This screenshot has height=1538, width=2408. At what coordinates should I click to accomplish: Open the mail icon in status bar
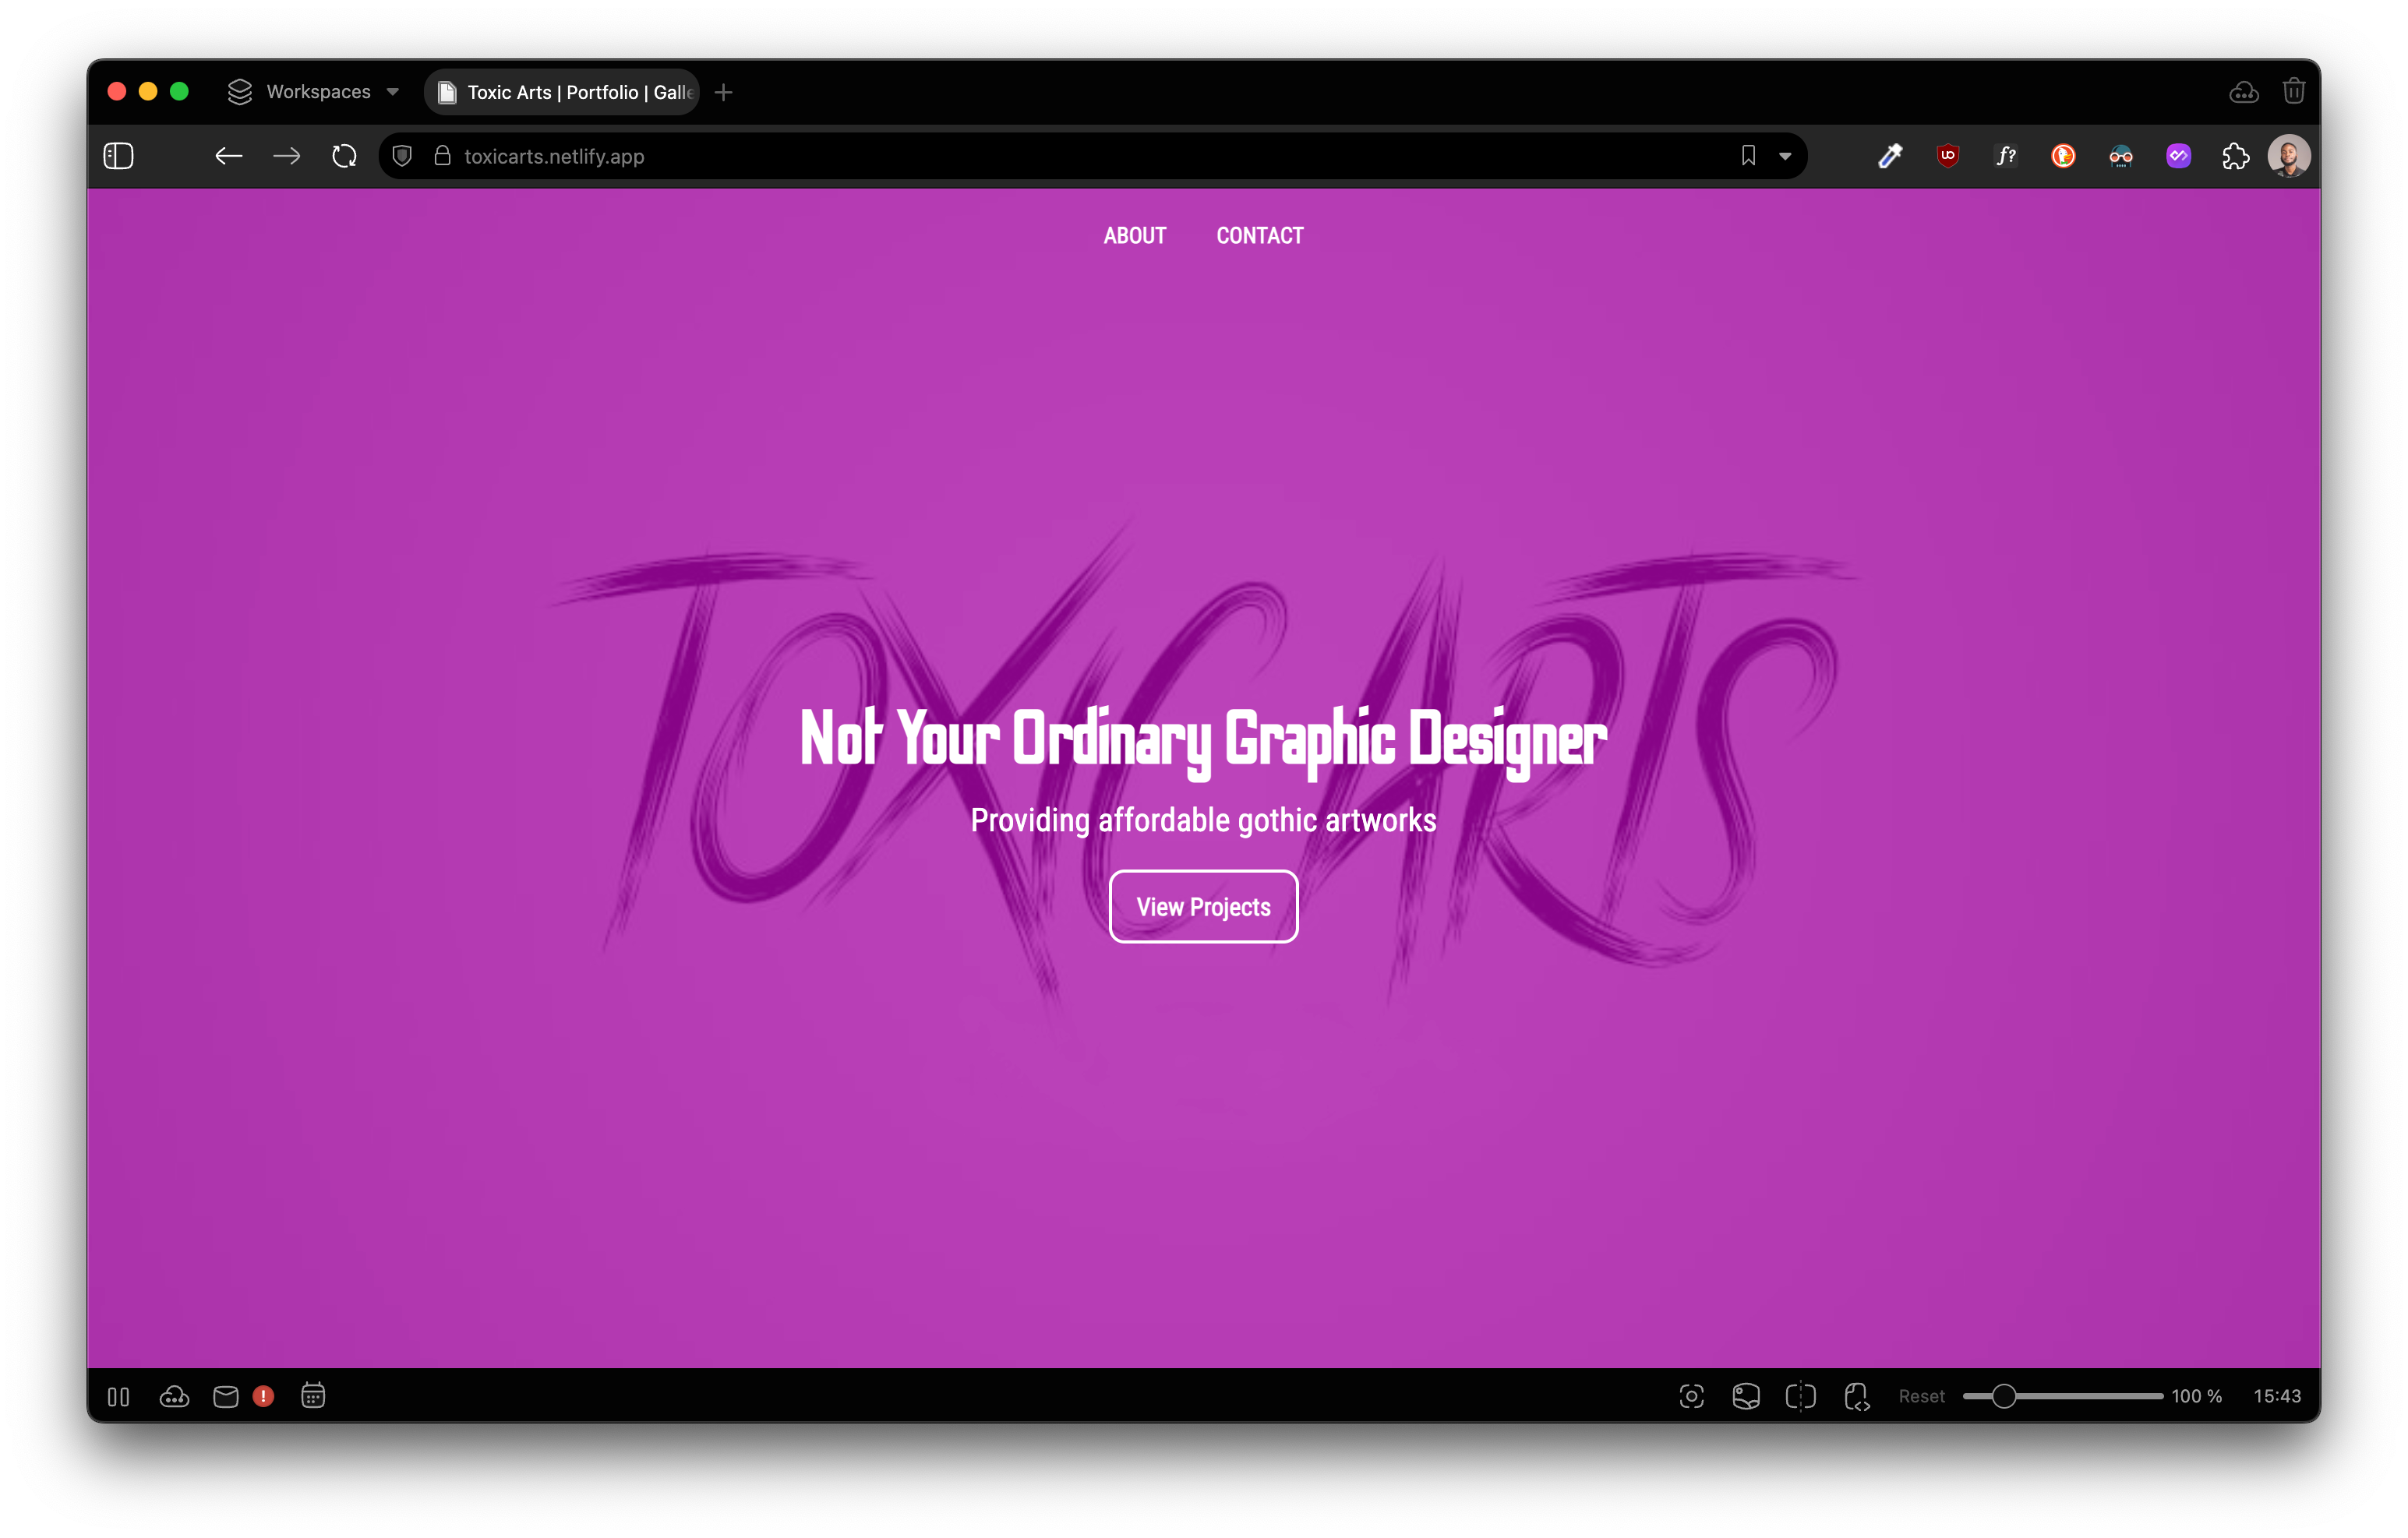[226, 1397]
